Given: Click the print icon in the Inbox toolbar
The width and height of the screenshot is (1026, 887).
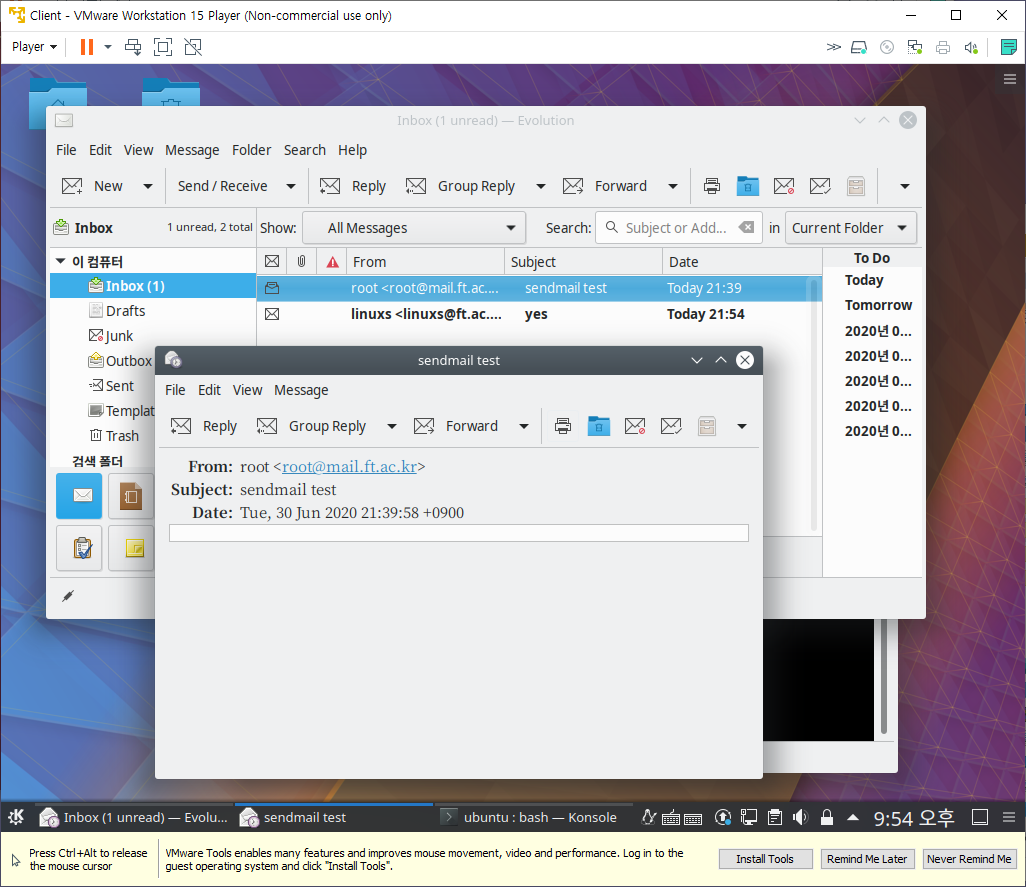Looking at the screenshot, I should [711, 186].
